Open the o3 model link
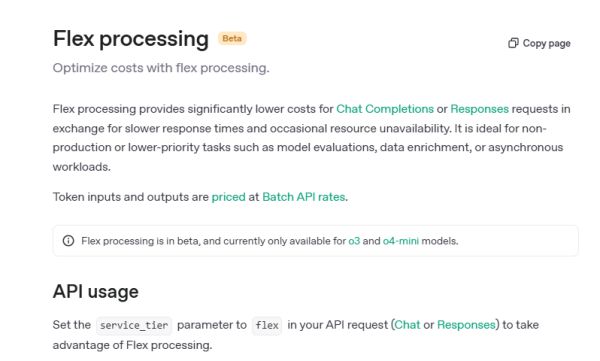This screenshot has width=600, height=361. pyautogui.click(x=354, y=241)
